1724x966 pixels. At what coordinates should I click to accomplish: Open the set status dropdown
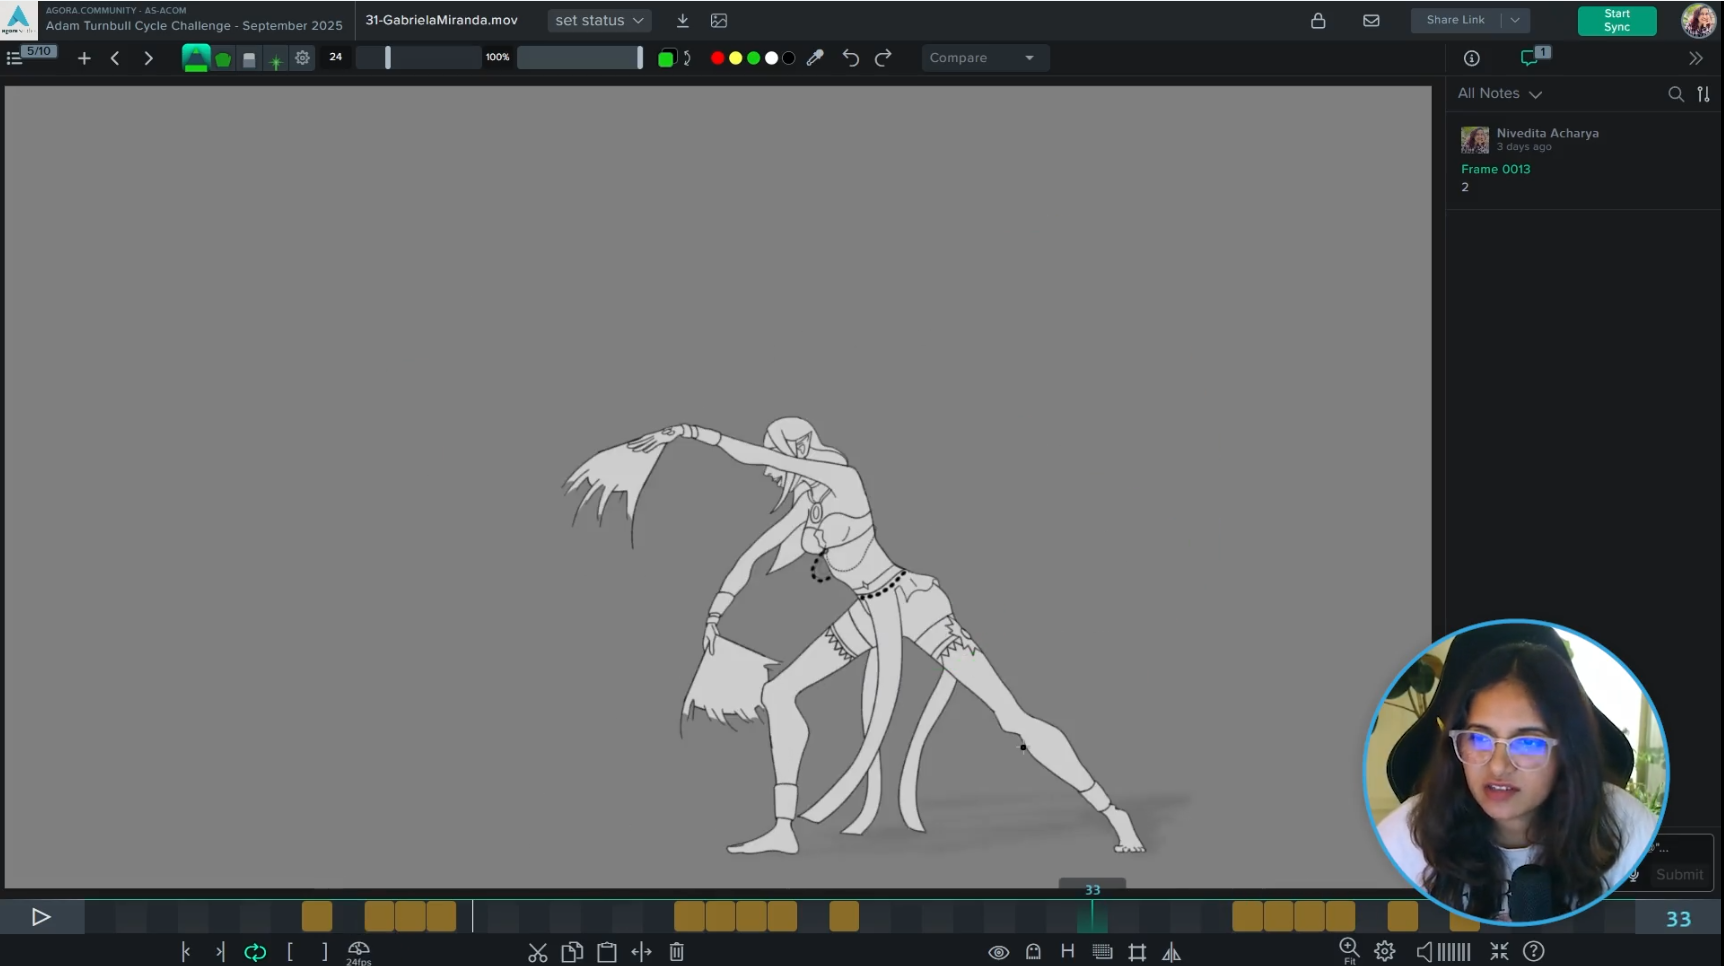coord(599,20)
